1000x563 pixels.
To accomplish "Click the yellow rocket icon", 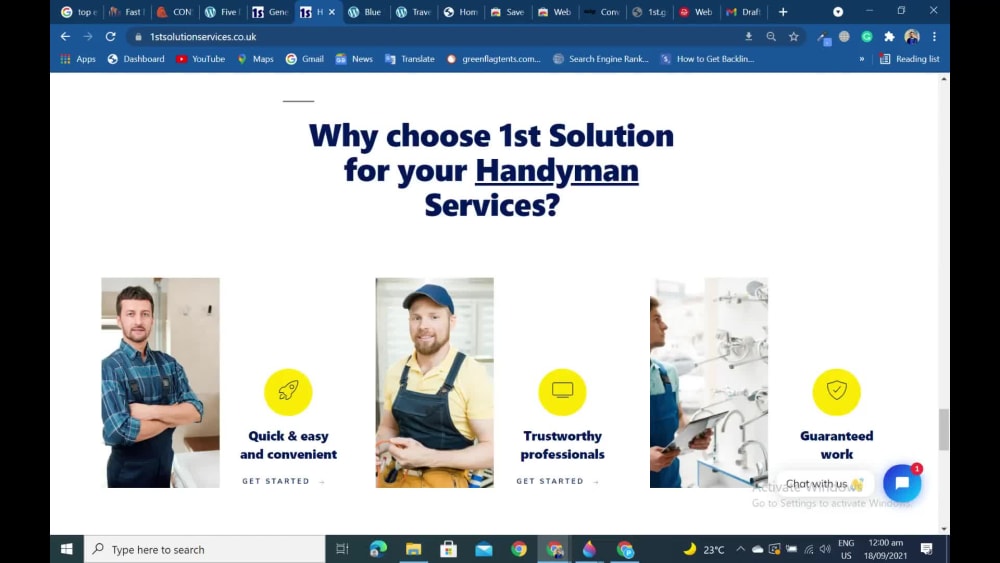I will click(x=288, y=391).
